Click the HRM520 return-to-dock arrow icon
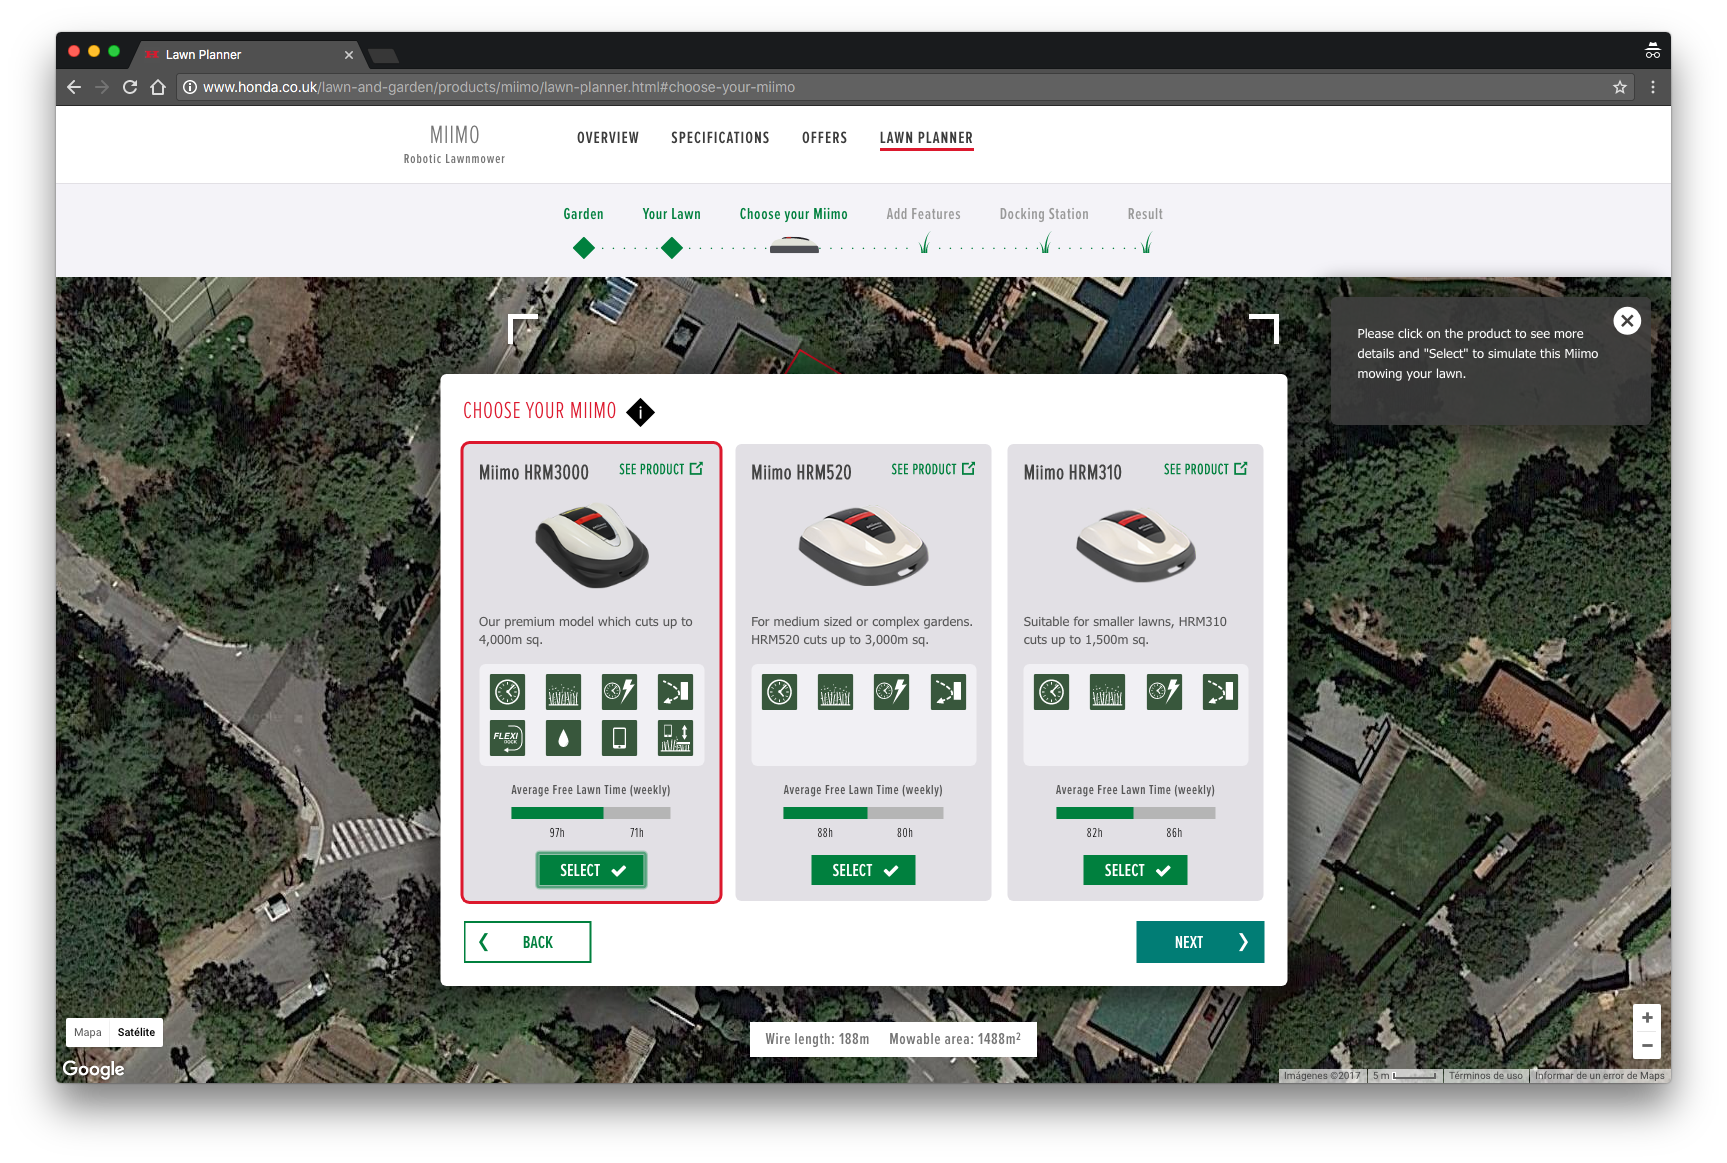This screenshot has width=1727, height=1163. pos(948,692)
